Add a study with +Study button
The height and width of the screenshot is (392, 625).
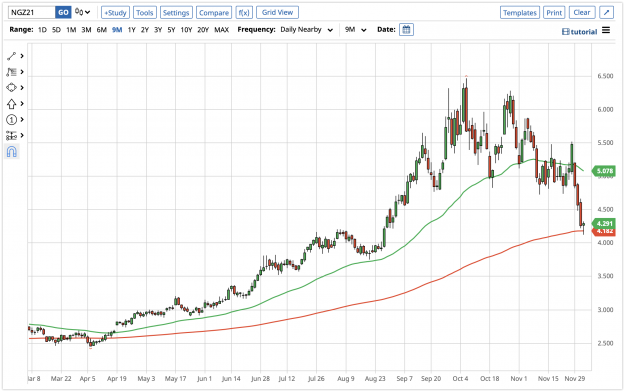[x=115, y=12]
